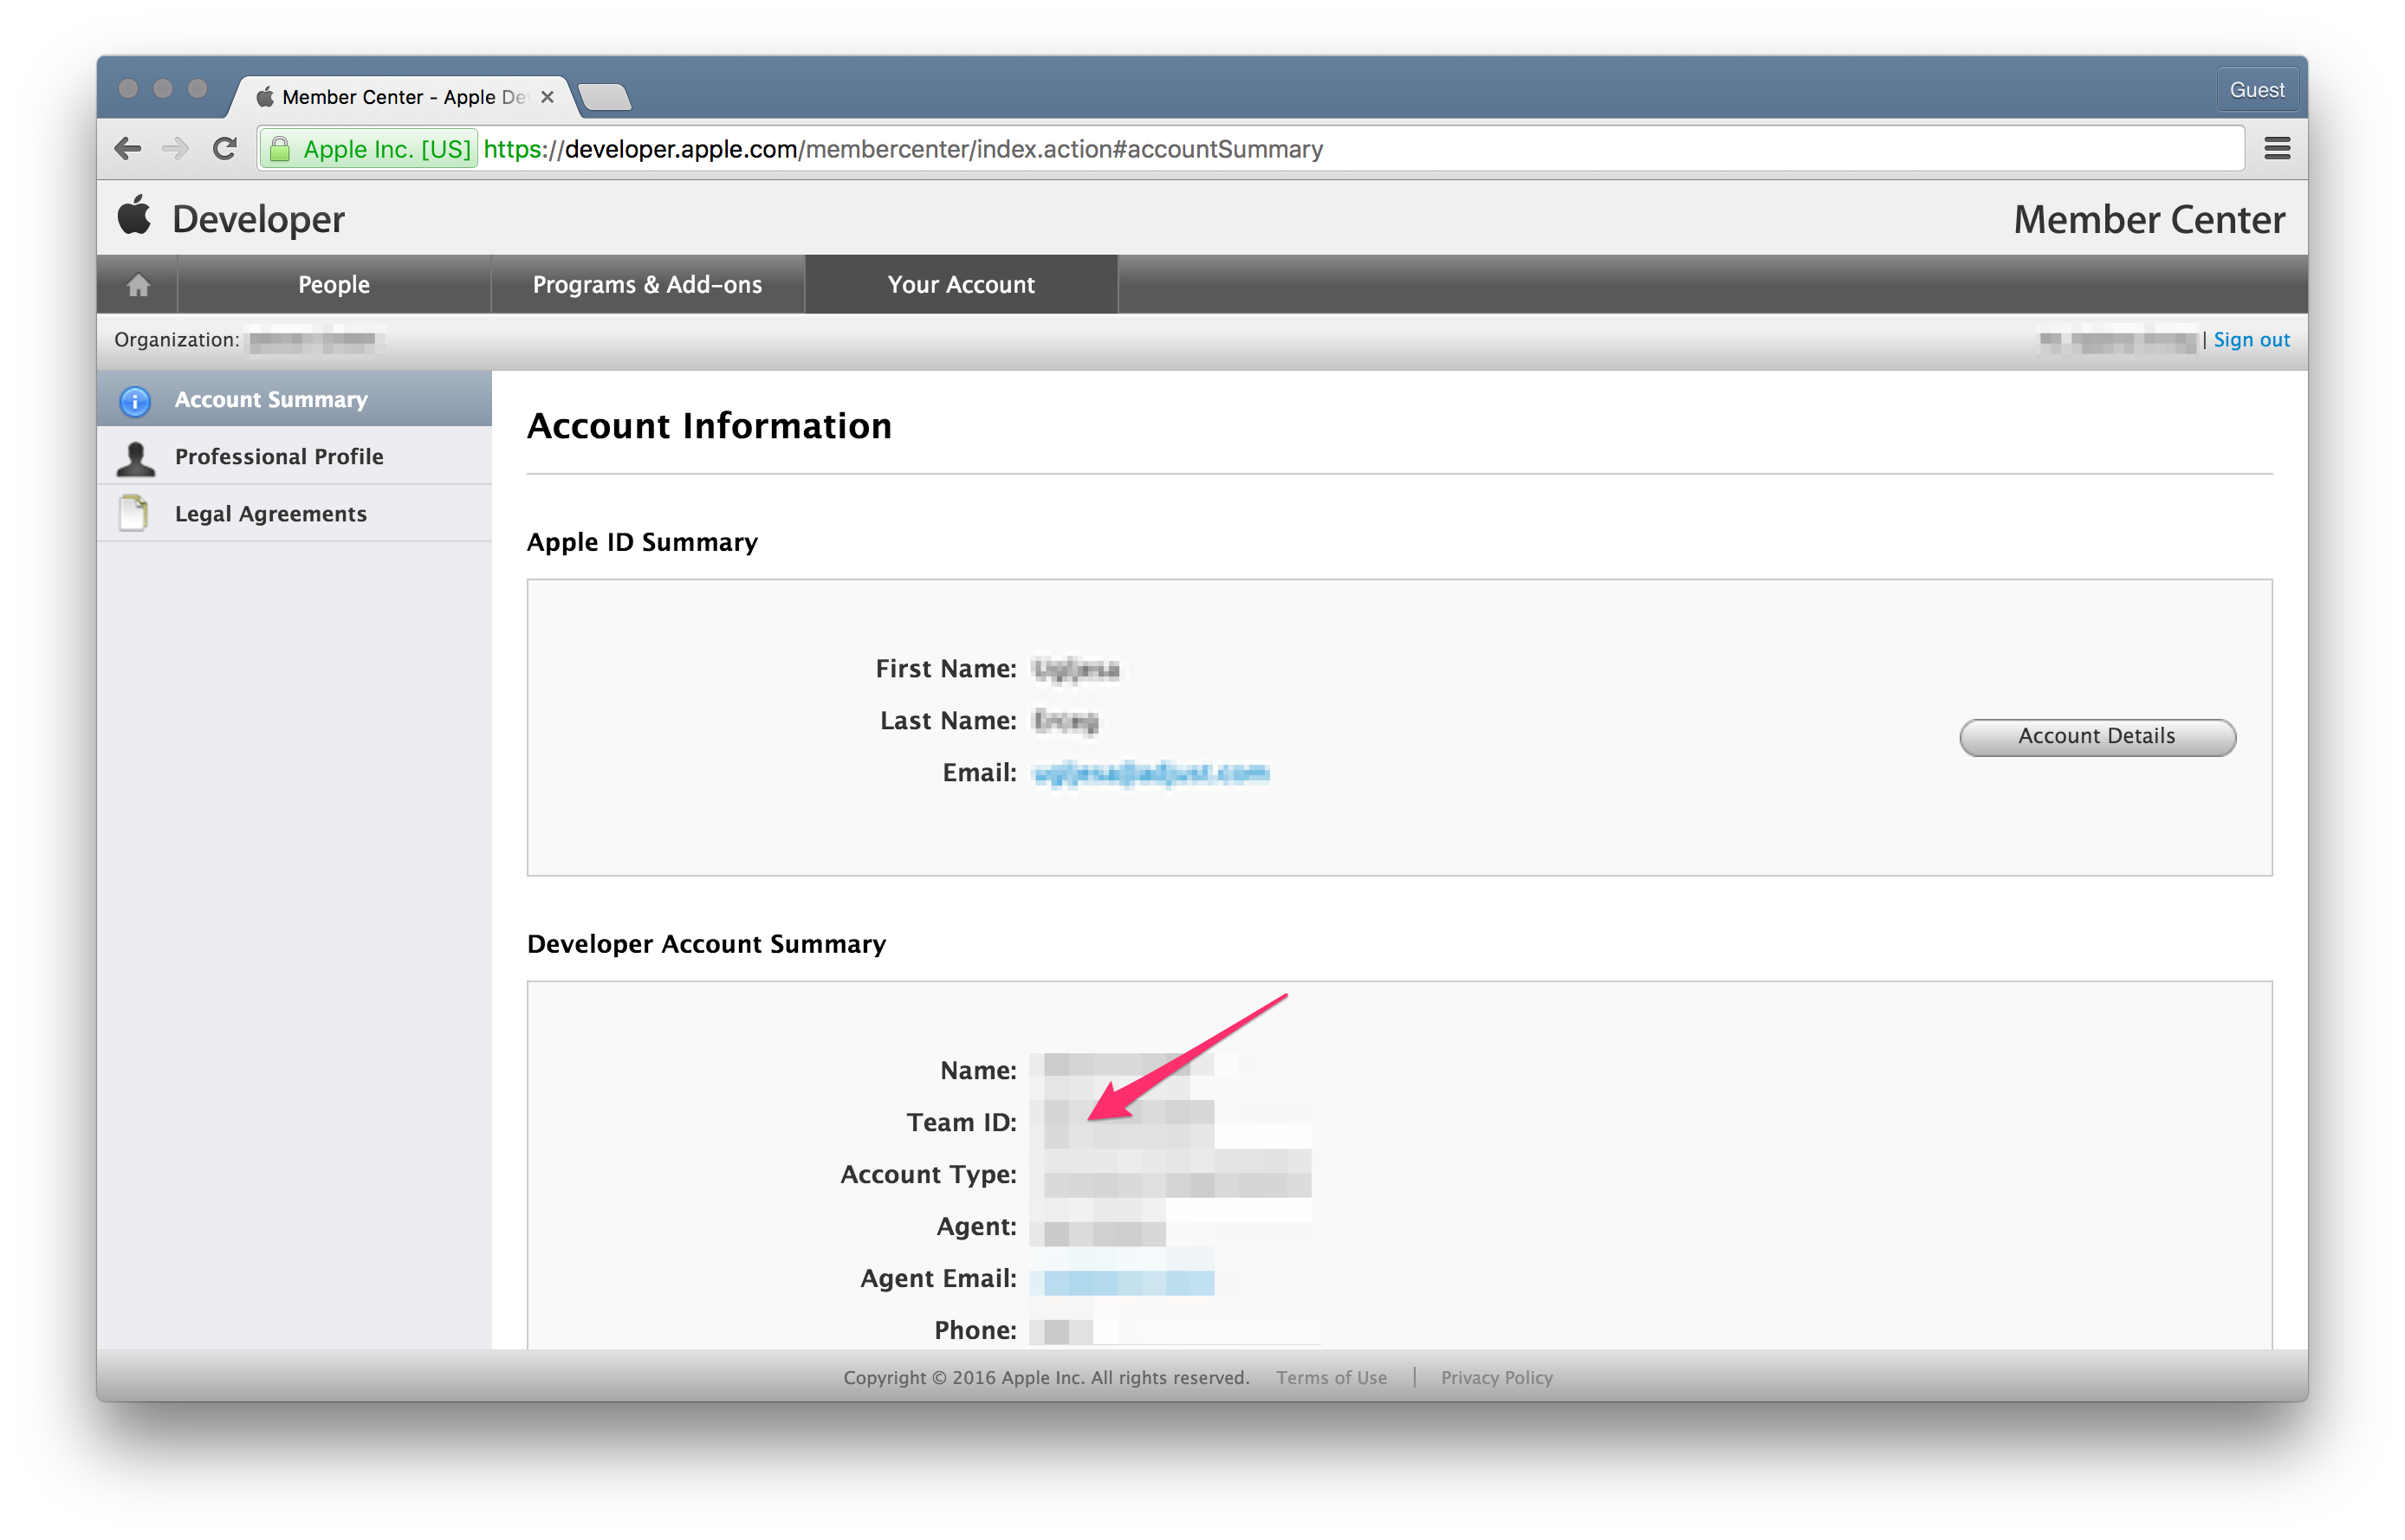The width and height of the screenshot is (2405, 1540).
Task: Click the green lock security icon
Action: click(x=280, y=149)
